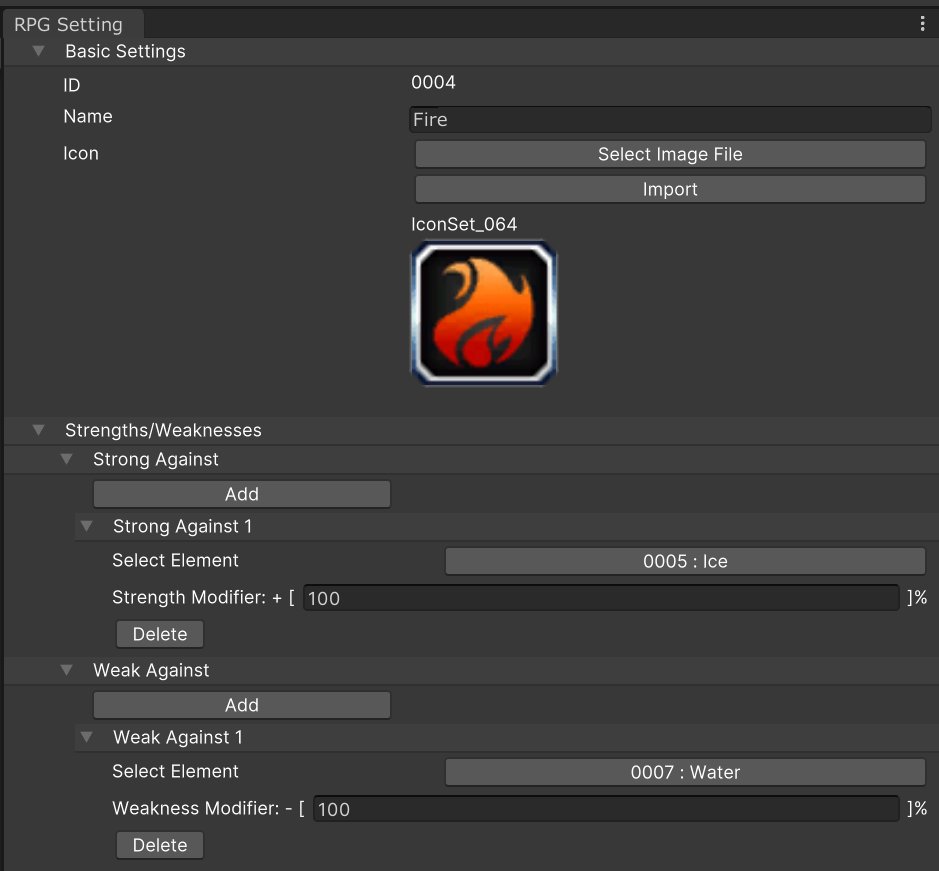Collapse the Strong Against 1 entry
Image resolution: width=939 pixels, height=871 pixels.
(86, 526)
